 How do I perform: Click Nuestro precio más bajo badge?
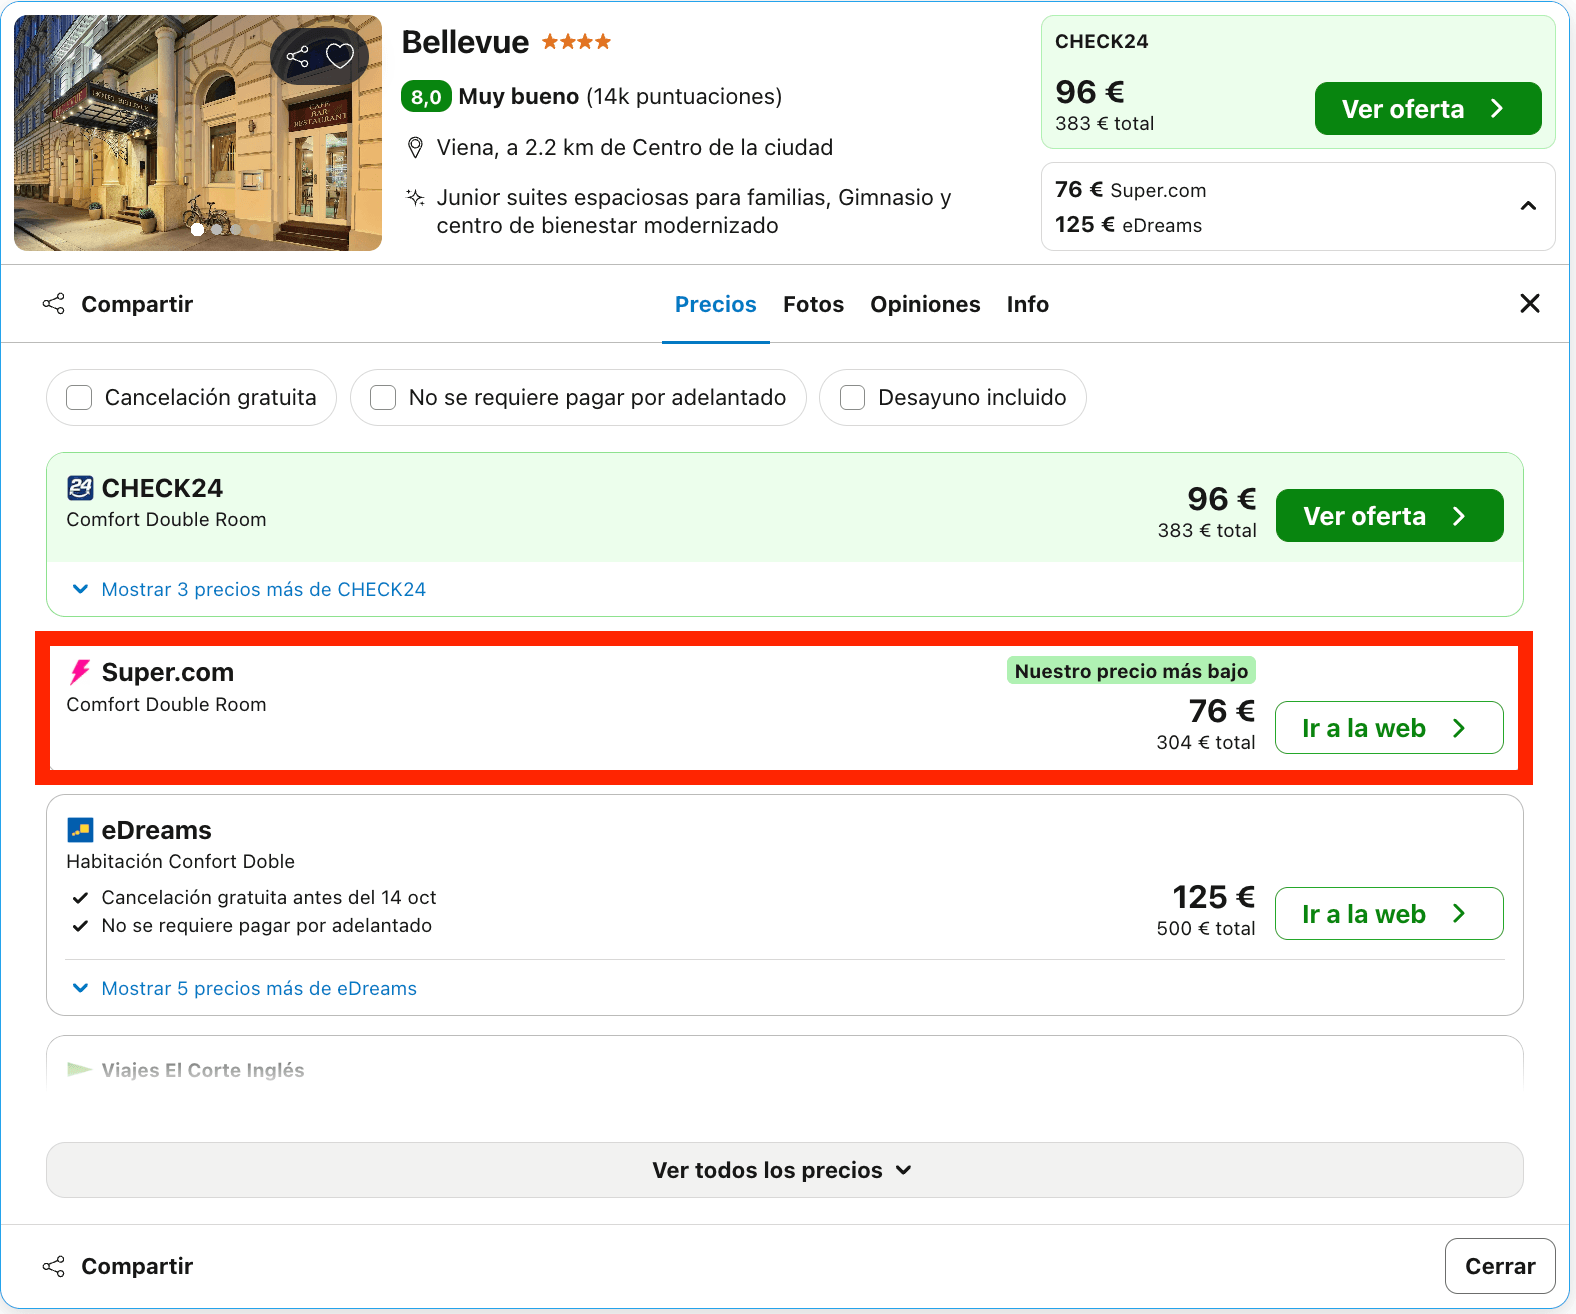pyautogui.click(x=1131, y=671)
